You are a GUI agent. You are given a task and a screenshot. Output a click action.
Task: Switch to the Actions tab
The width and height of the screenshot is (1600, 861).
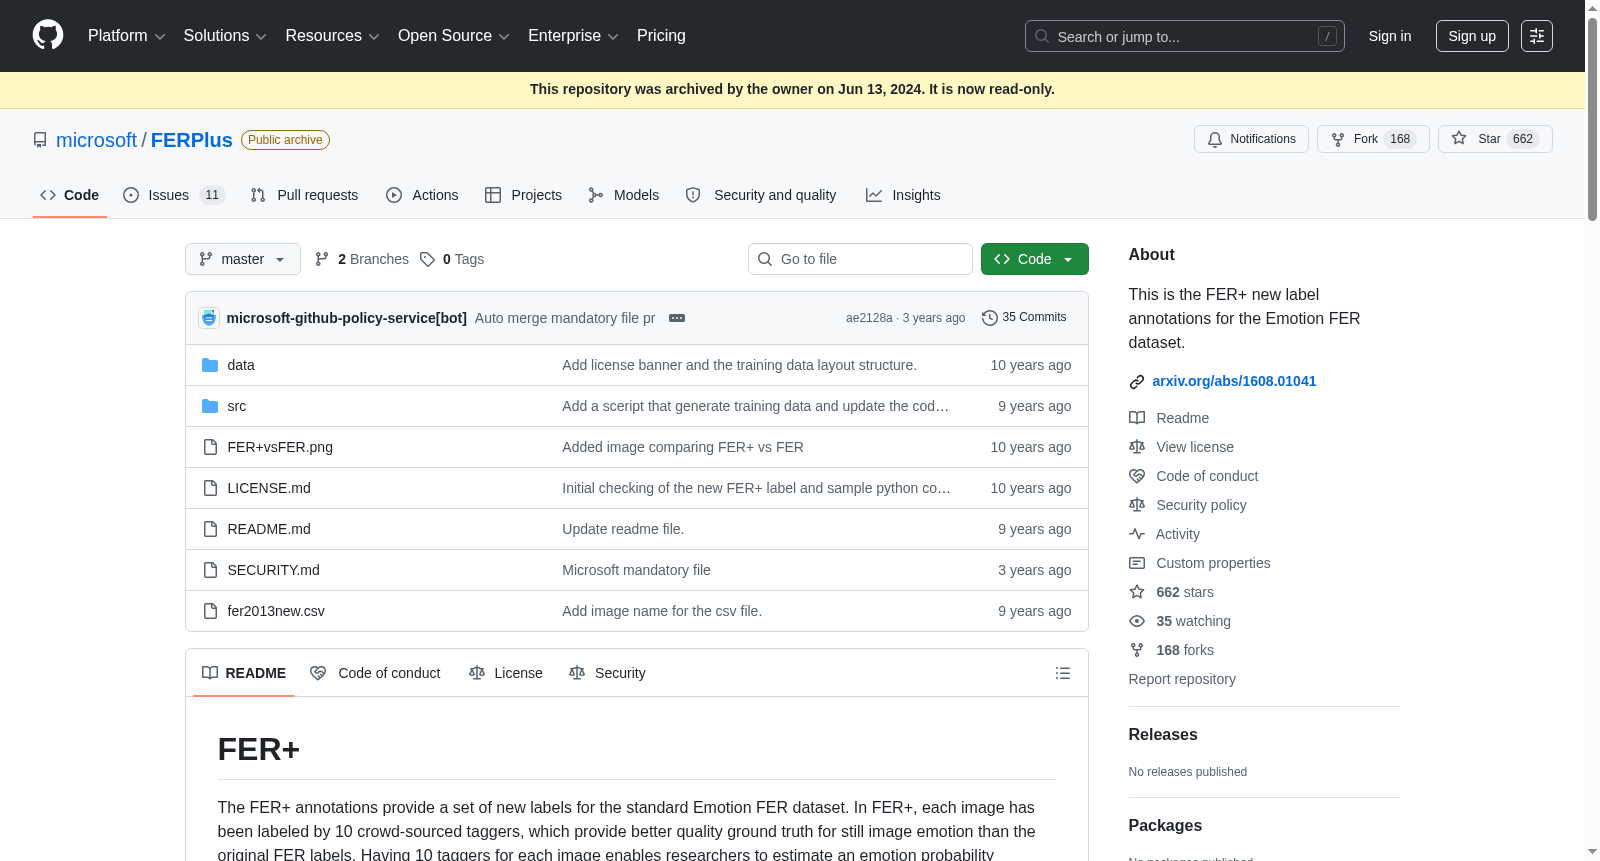422,195
